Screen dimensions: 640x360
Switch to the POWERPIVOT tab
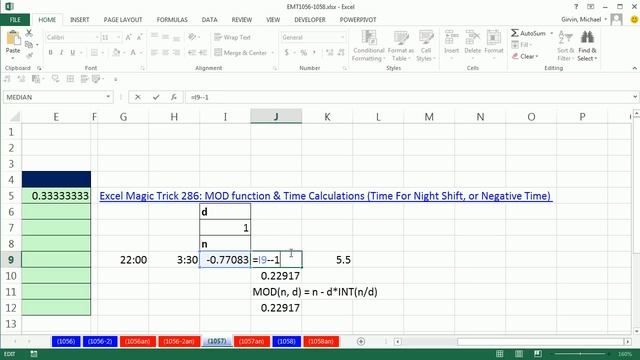[x=358, y=20]
